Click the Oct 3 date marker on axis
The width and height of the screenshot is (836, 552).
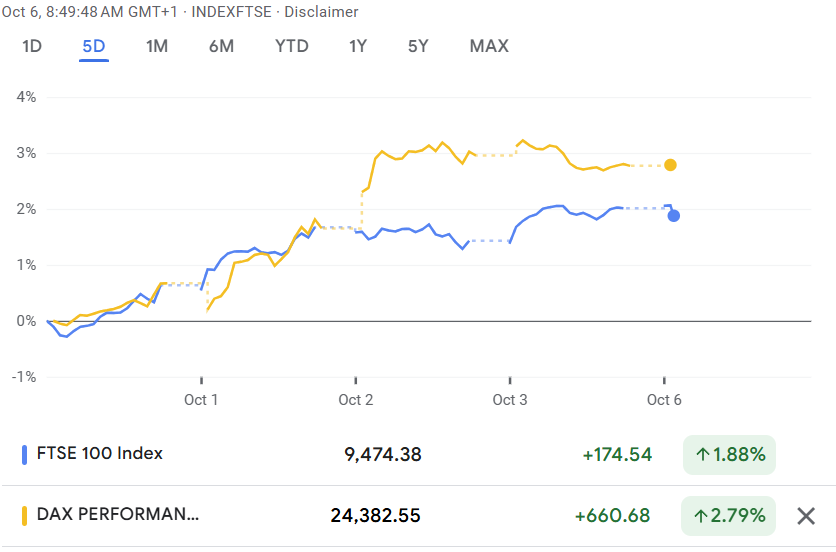(x=510, y=400)
